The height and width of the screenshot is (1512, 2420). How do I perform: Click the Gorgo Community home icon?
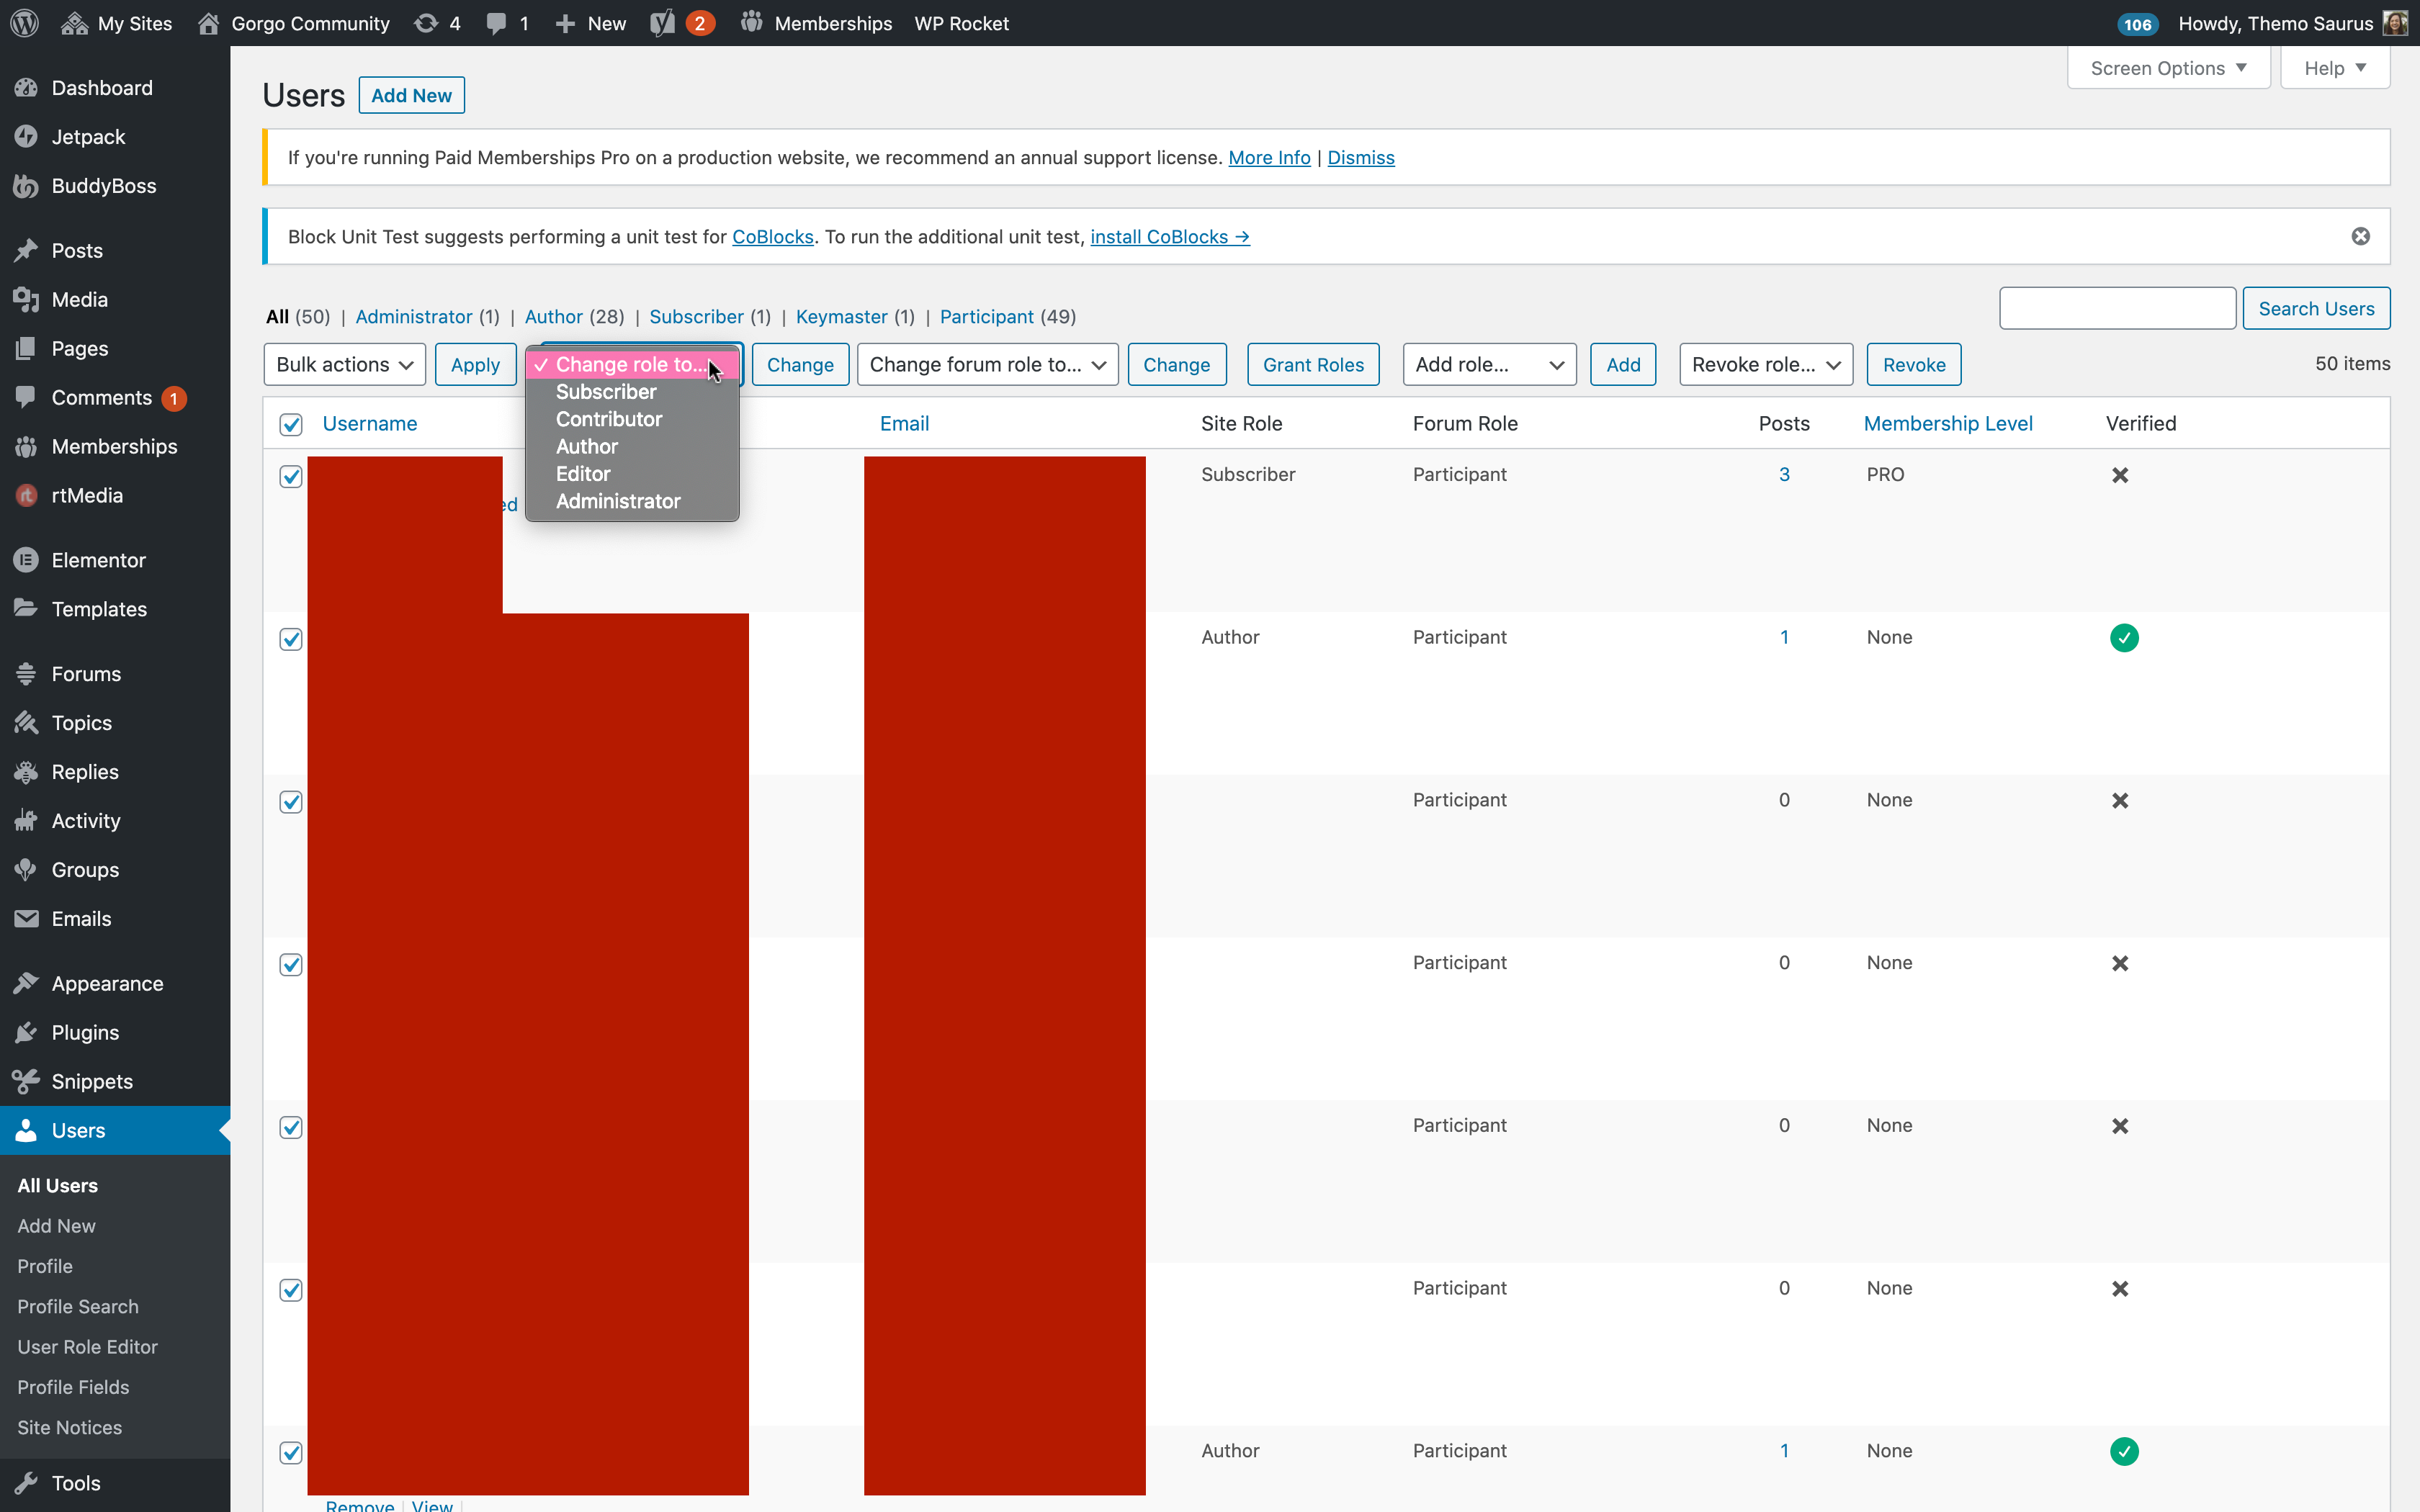(x=208, y=23)
